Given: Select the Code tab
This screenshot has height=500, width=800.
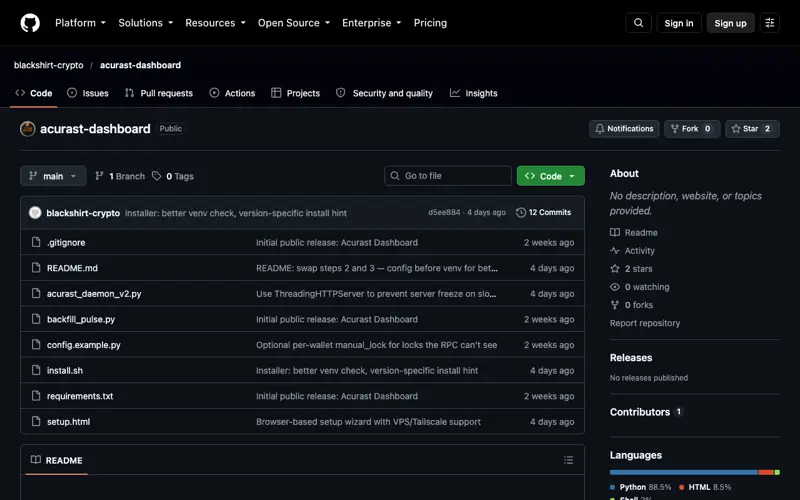Looking at the screenshot, I should [x=34, y=93].
